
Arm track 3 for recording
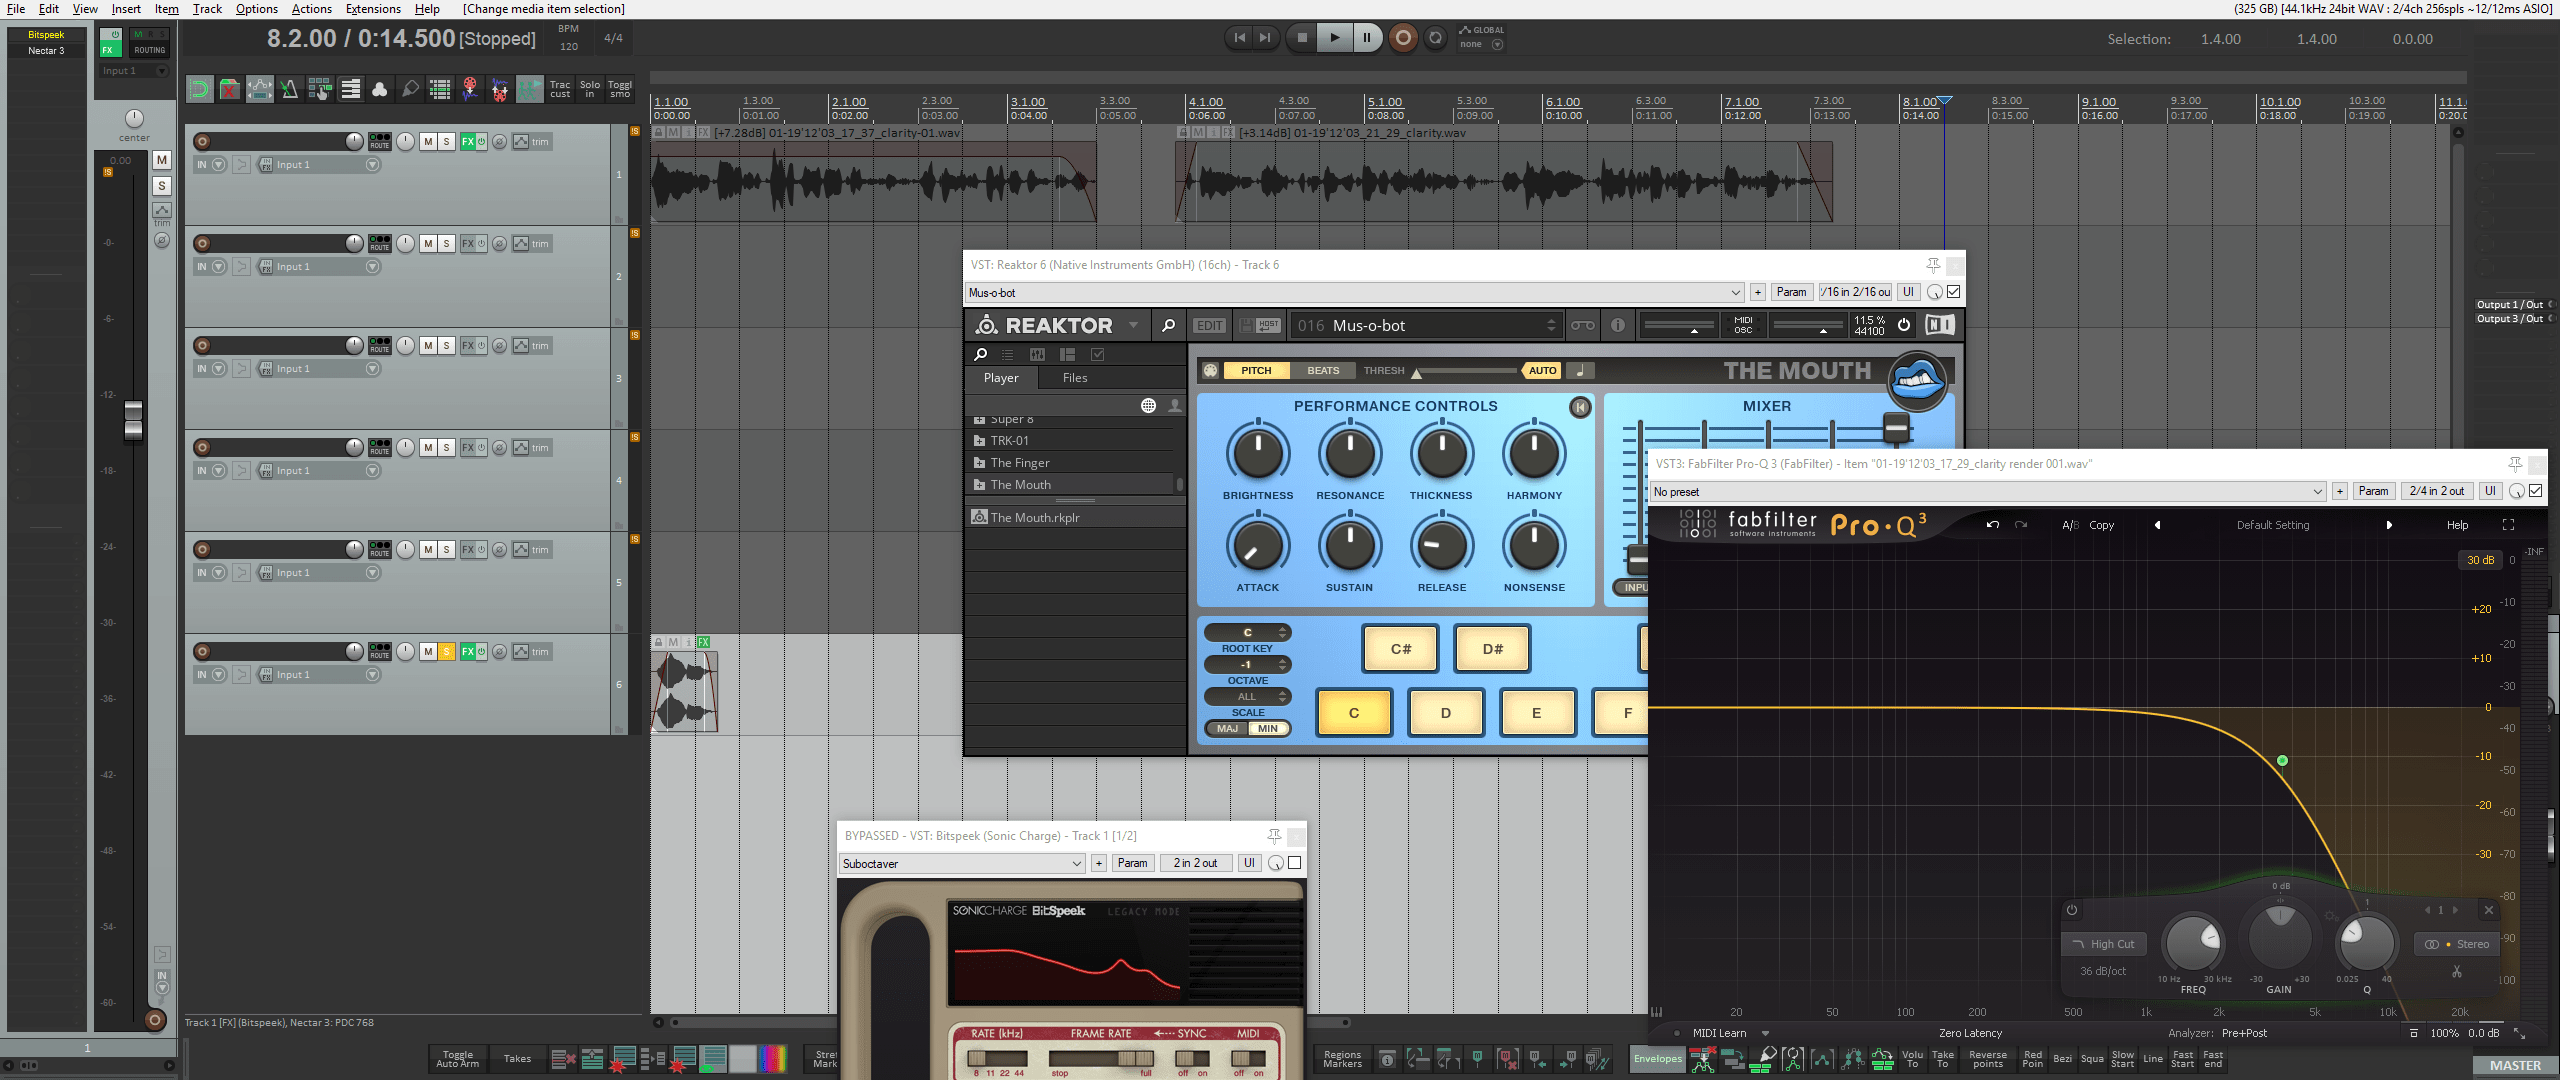pyautogui.click(x=202, y=345)
